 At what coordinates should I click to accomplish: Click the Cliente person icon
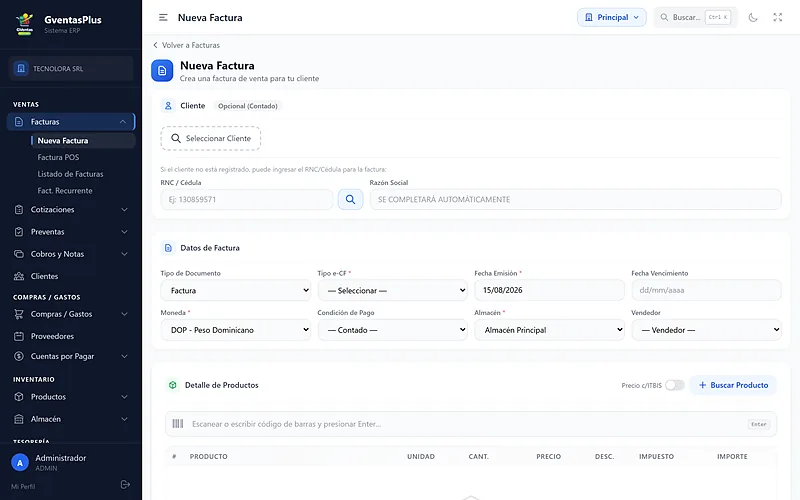(x=168, y=106)
